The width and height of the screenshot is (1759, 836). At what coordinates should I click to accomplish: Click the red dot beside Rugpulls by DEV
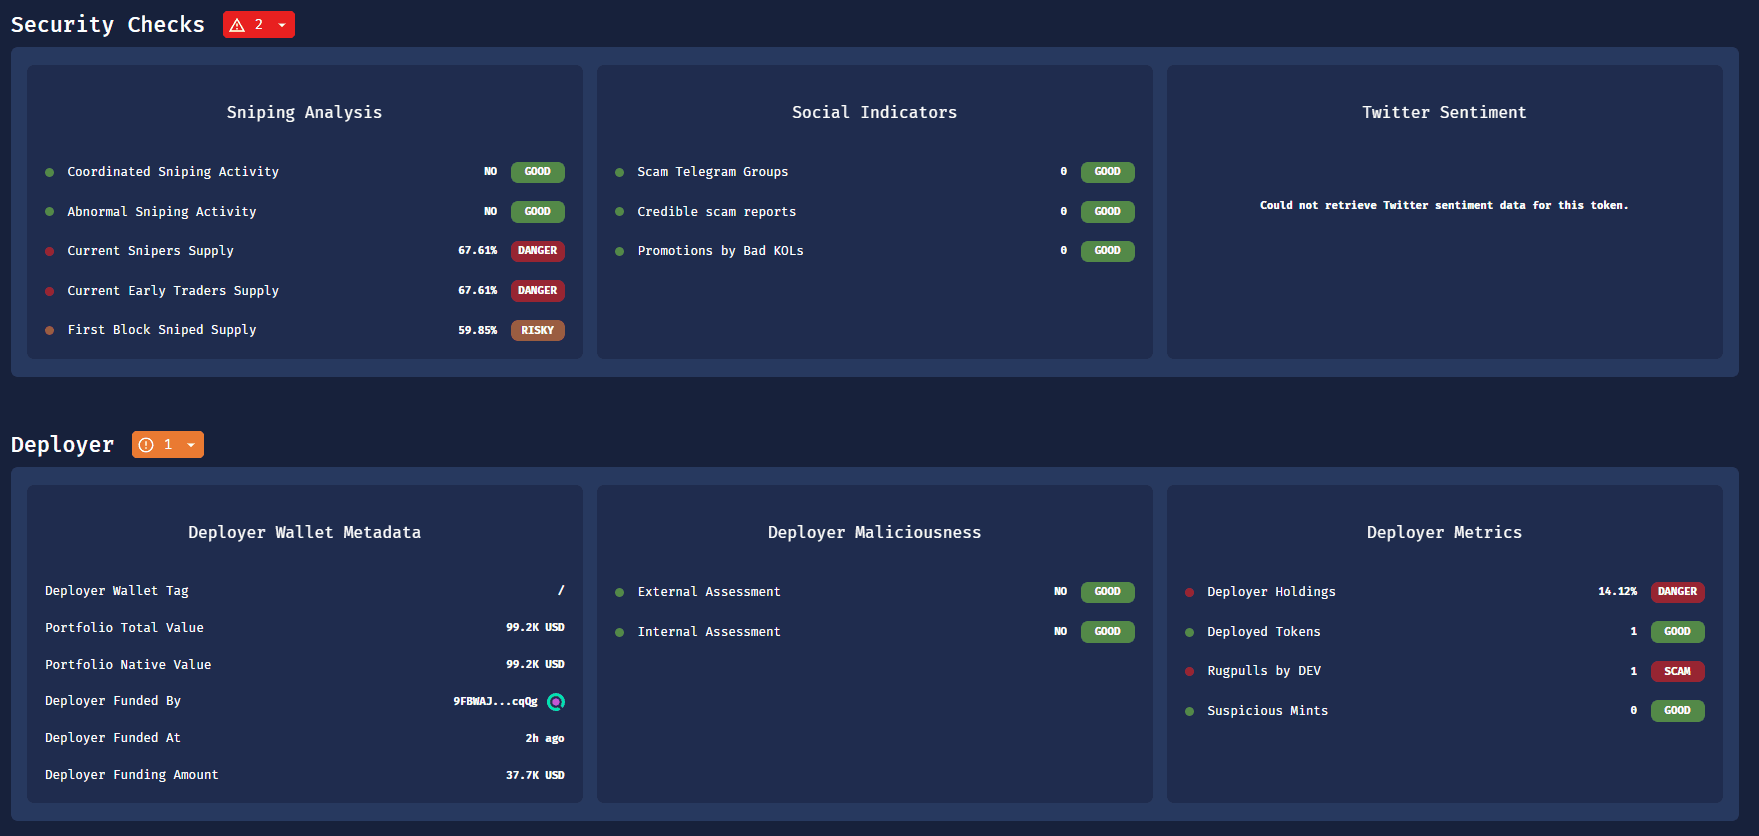[x=1189, y=671]
